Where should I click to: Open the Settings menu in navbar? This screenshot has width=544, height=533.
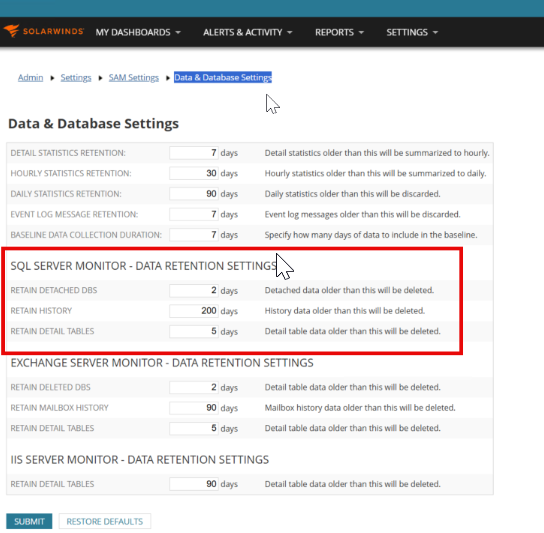[x=412, y=32]
